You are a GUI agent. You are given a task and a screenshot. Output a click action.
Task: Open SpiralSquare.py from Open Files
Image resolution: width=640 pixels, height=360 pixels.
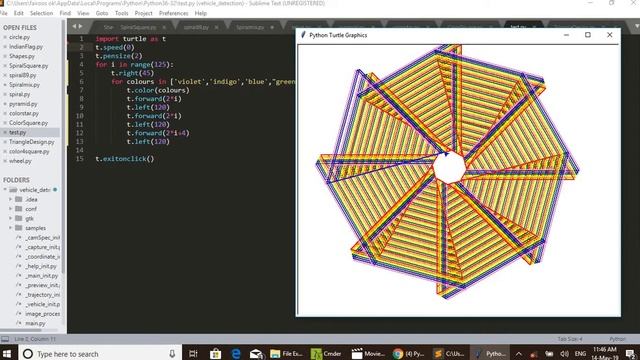point(29,66)
